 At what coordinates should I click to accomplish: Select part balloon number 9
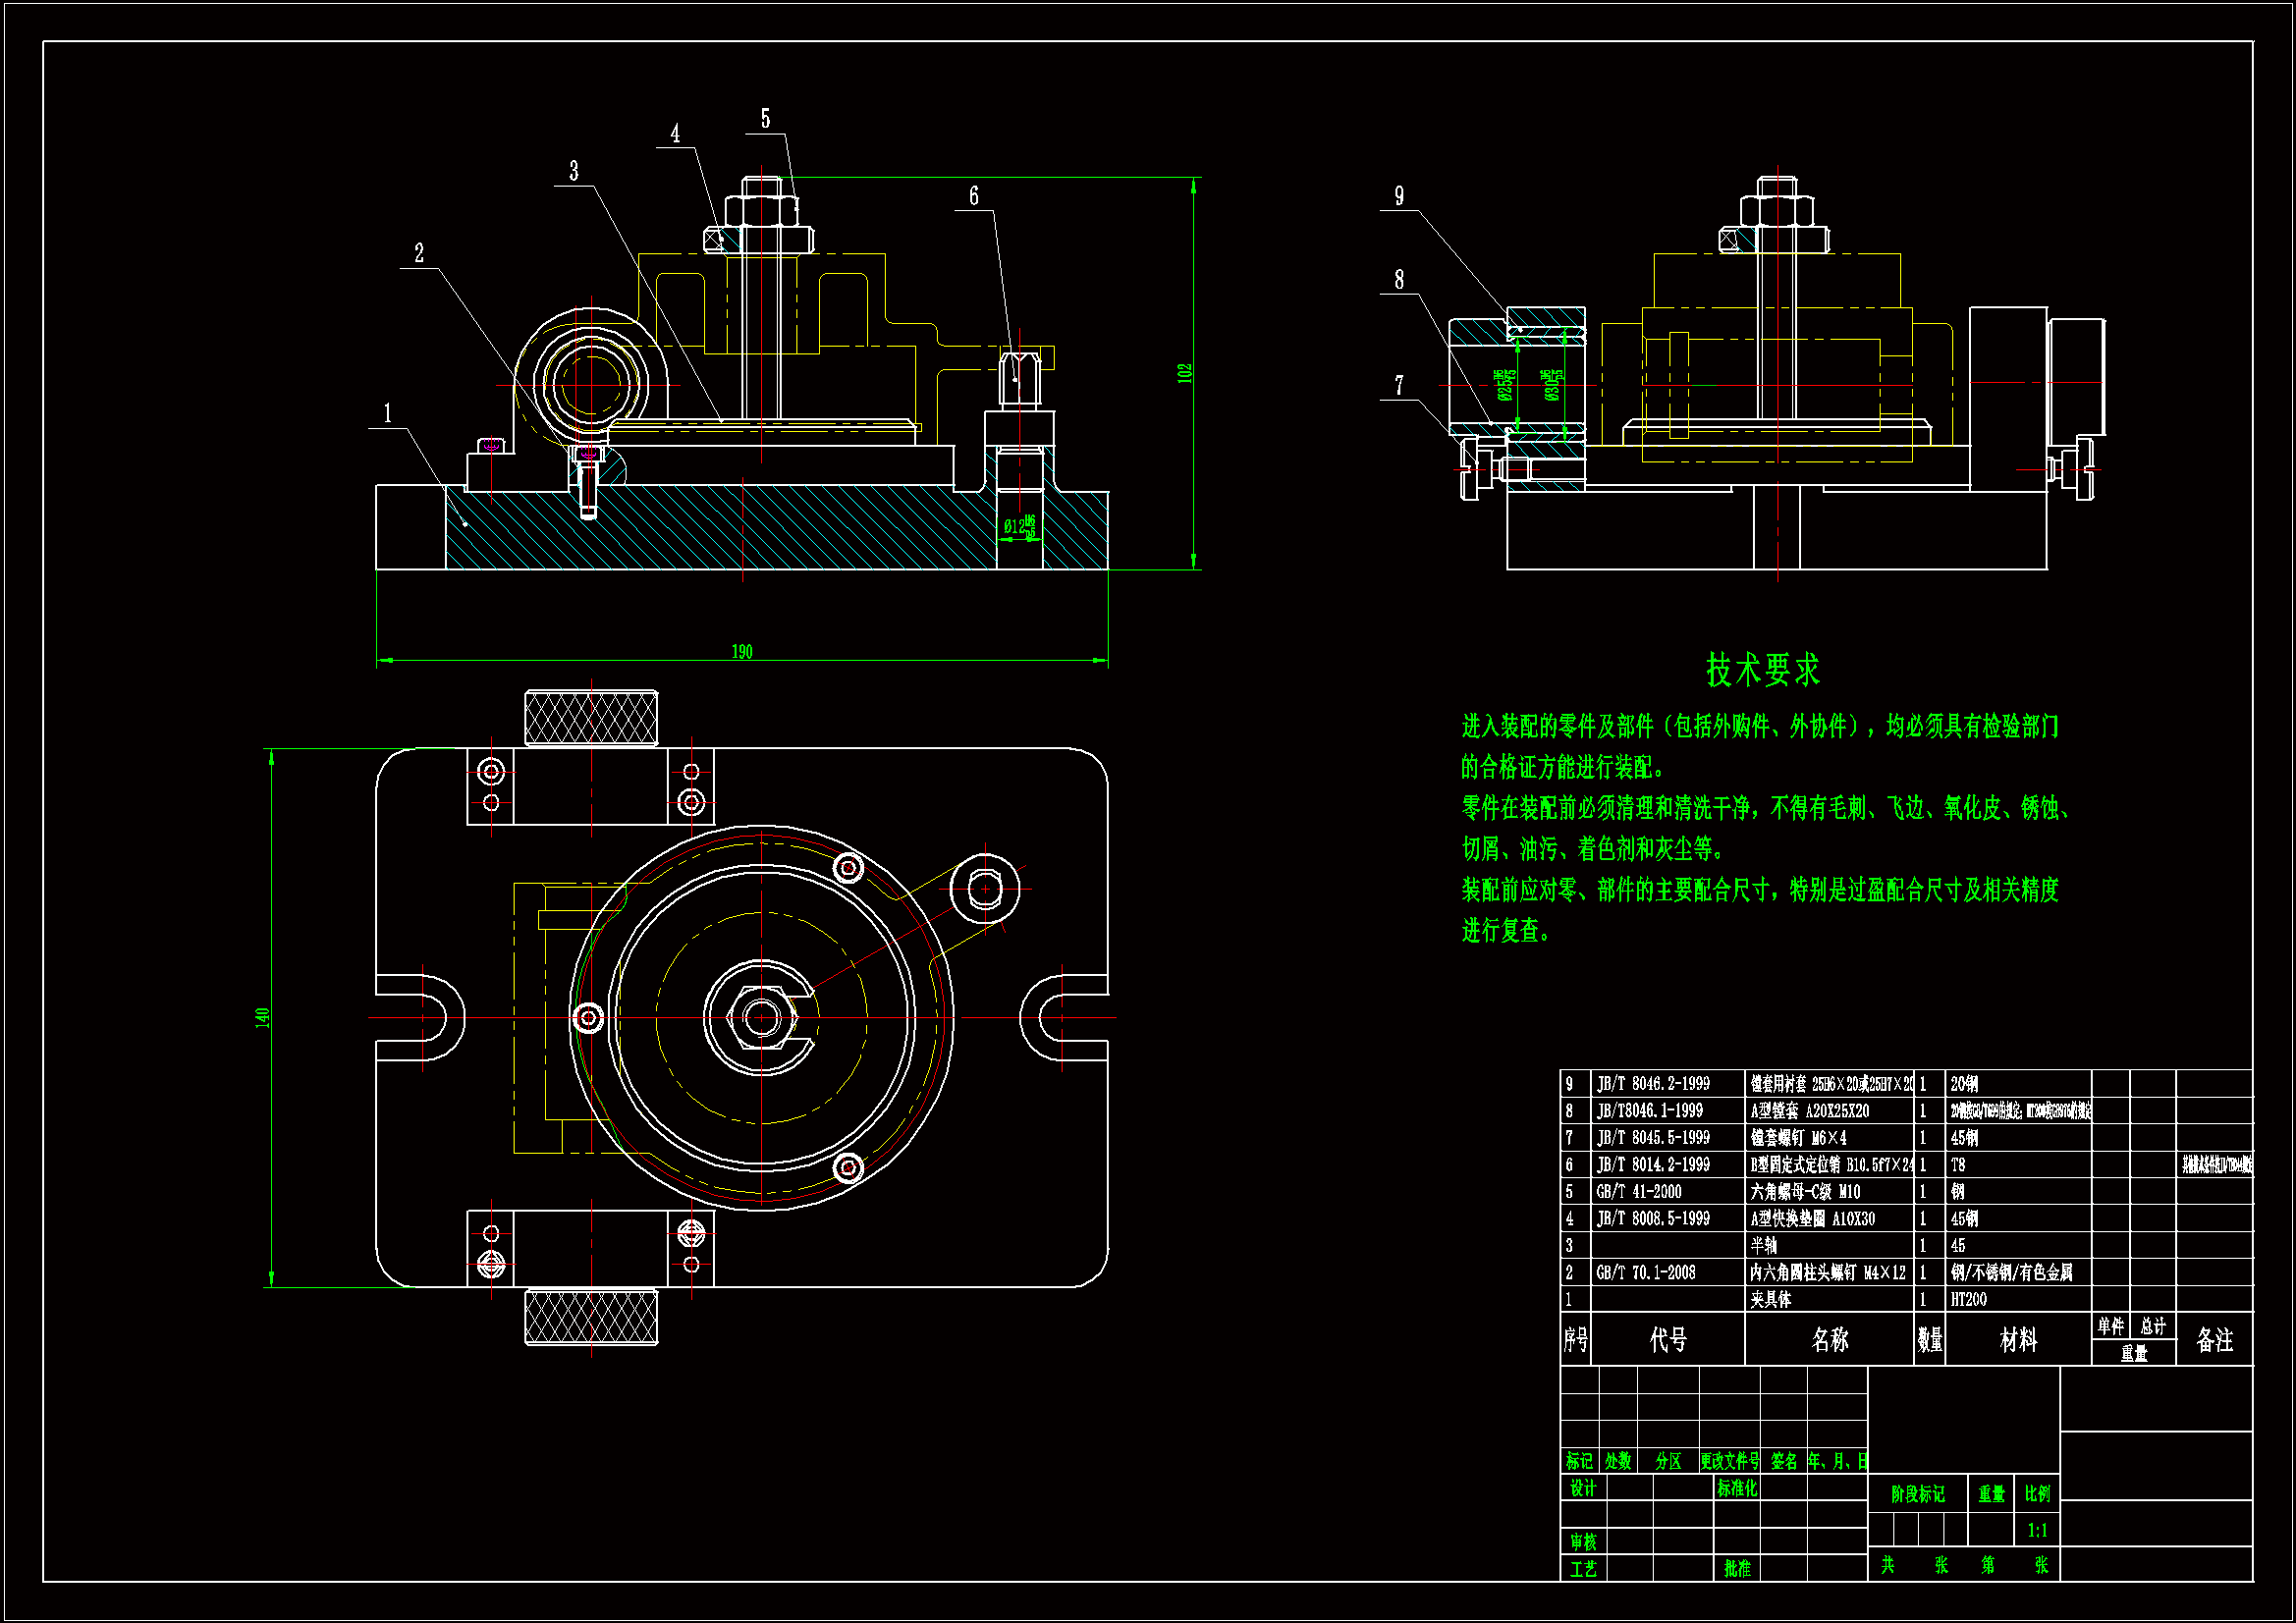pyautogui.click(x=1399, y=196)
